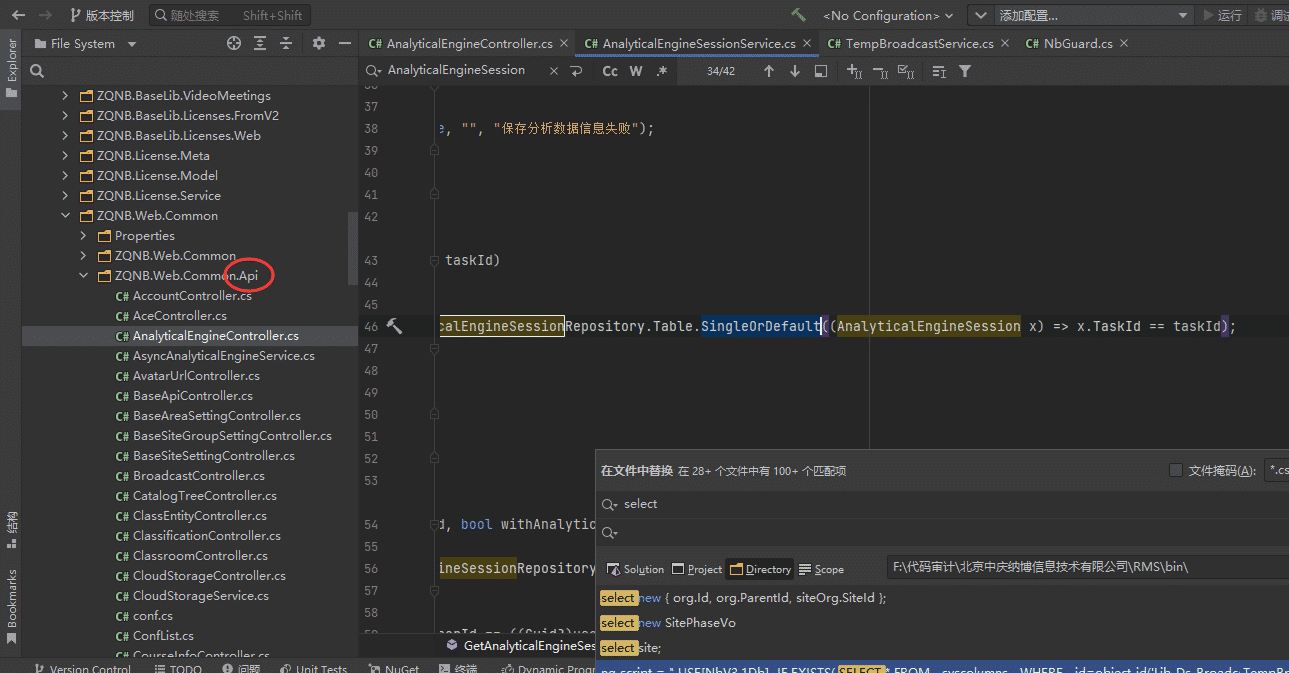Expand the Properties folder

pos(84,236)
